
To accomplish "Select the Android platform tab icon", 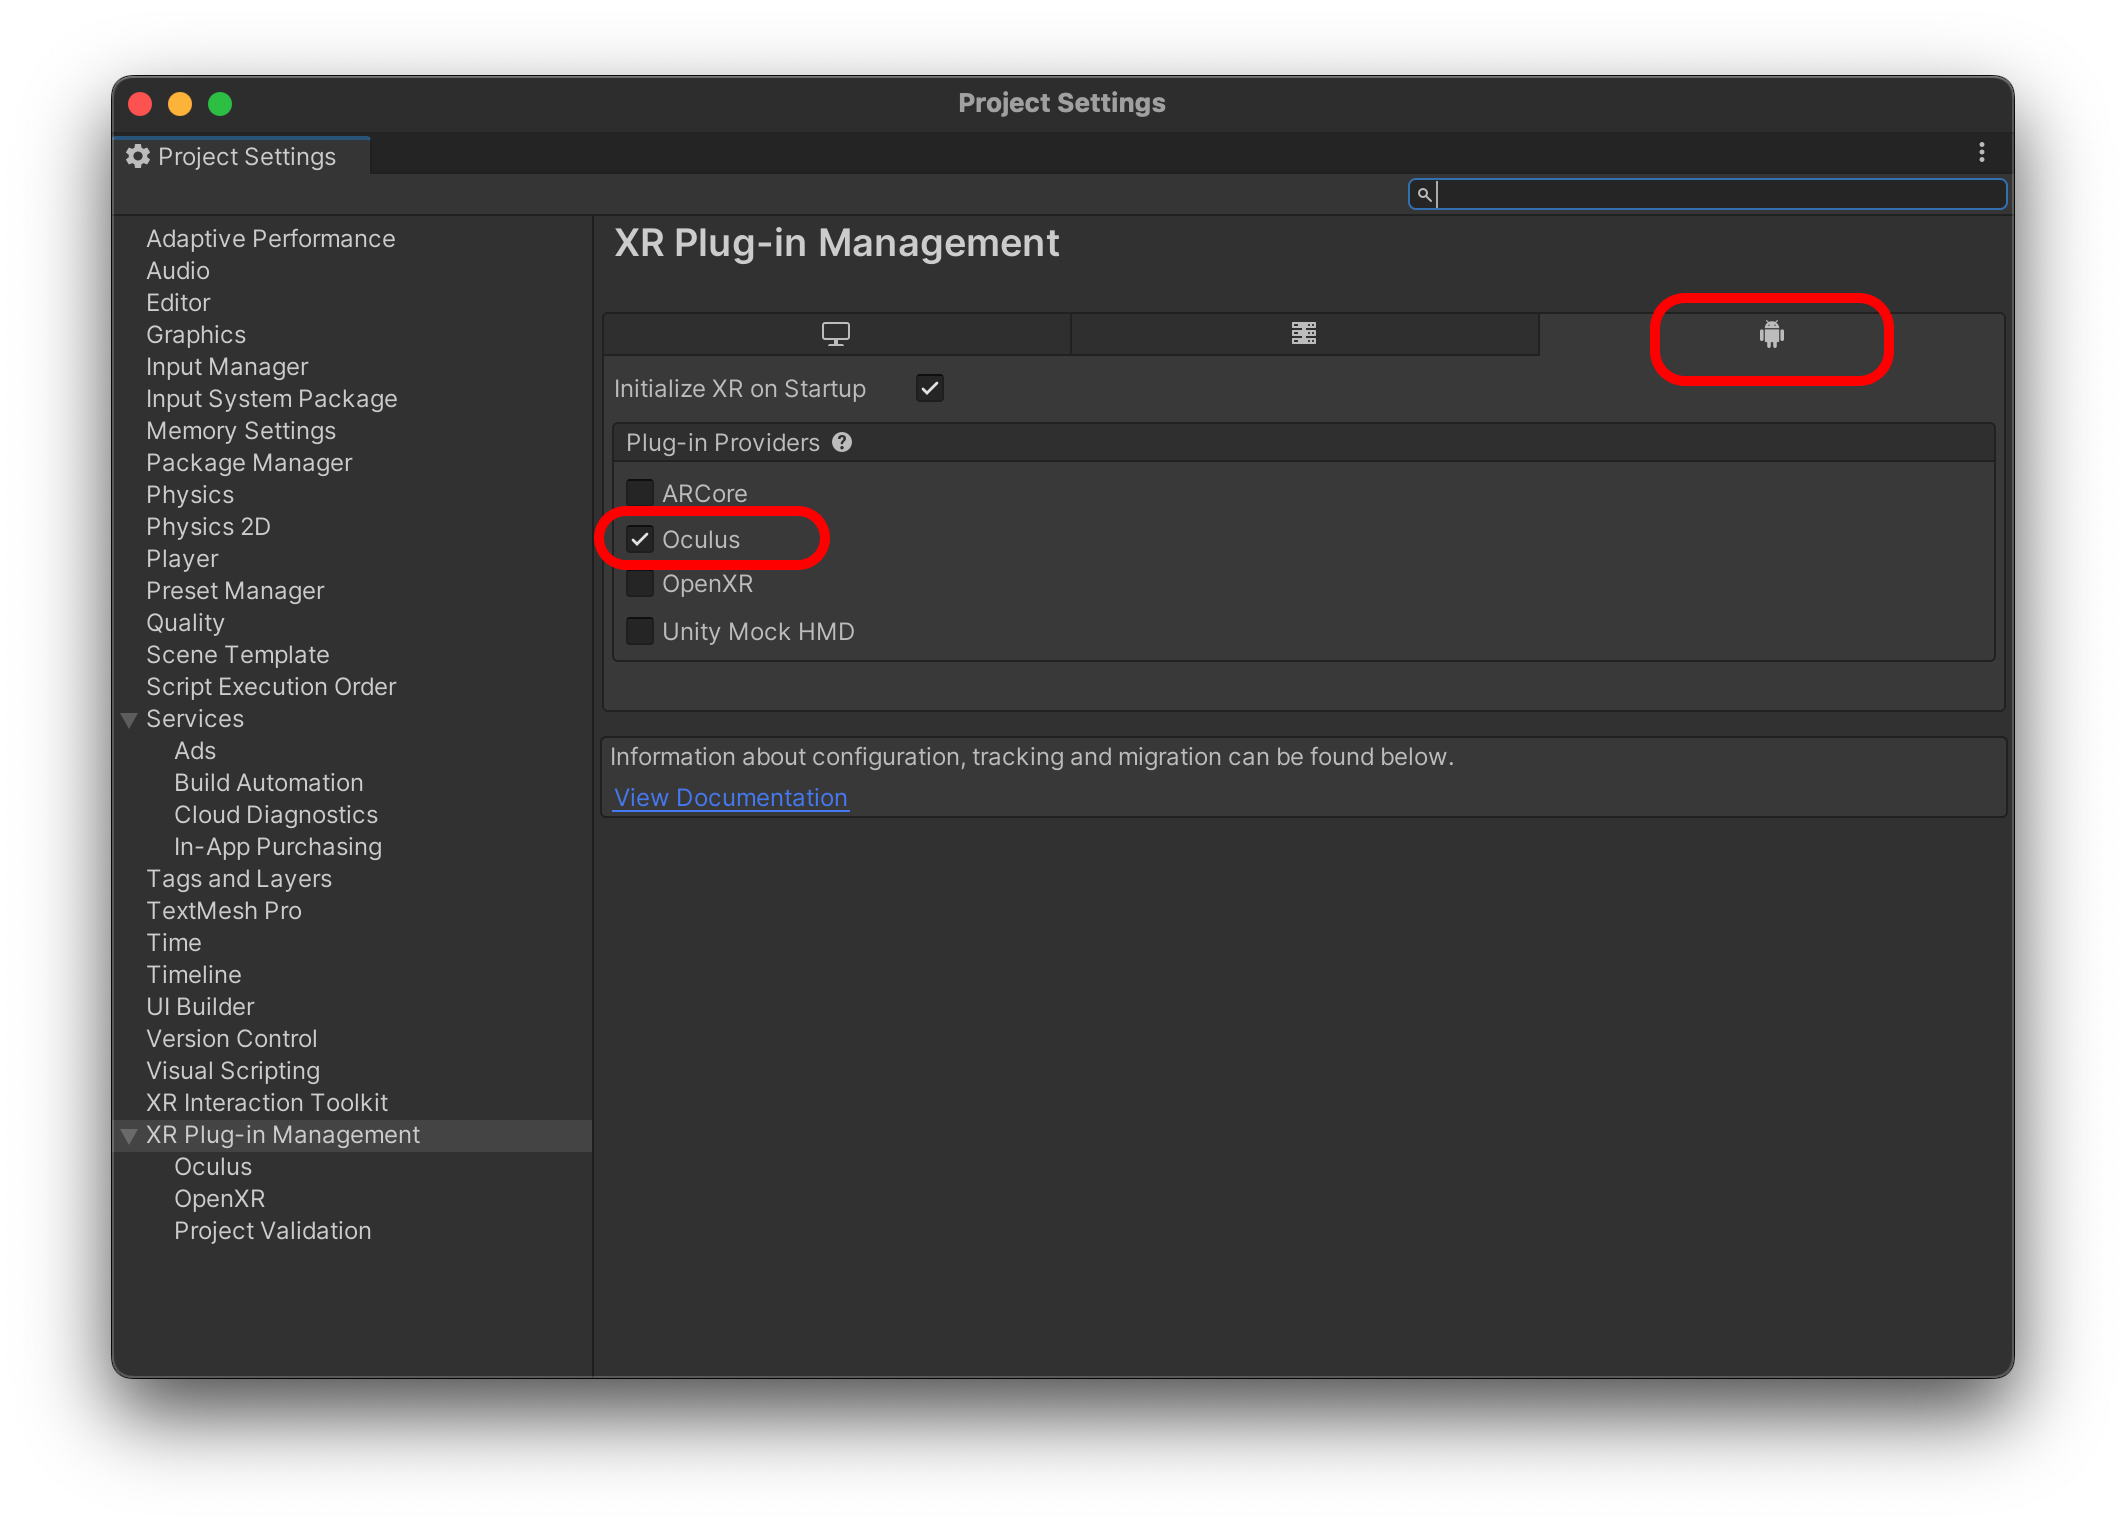I will pyautogui.click(x=1771, y=335).
